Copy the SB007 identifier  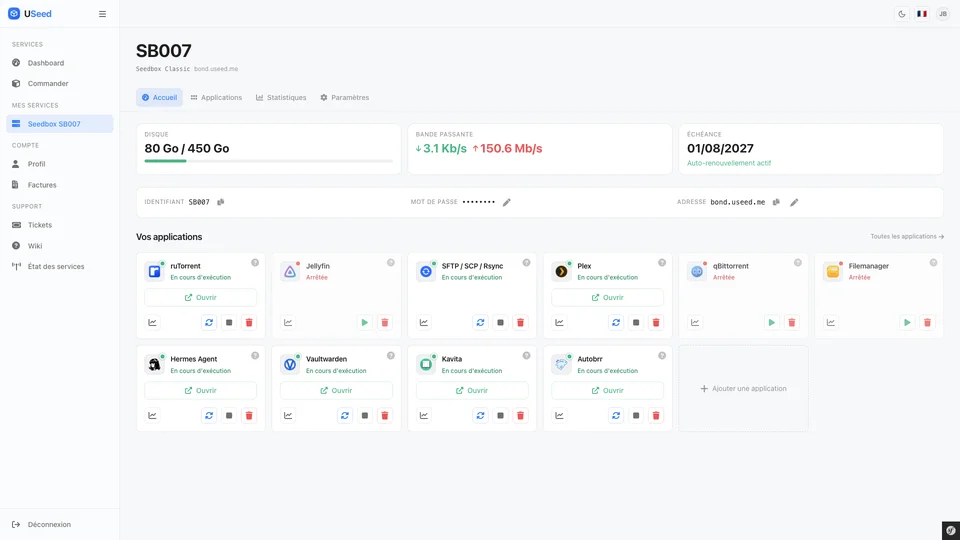tap(220, 202)
